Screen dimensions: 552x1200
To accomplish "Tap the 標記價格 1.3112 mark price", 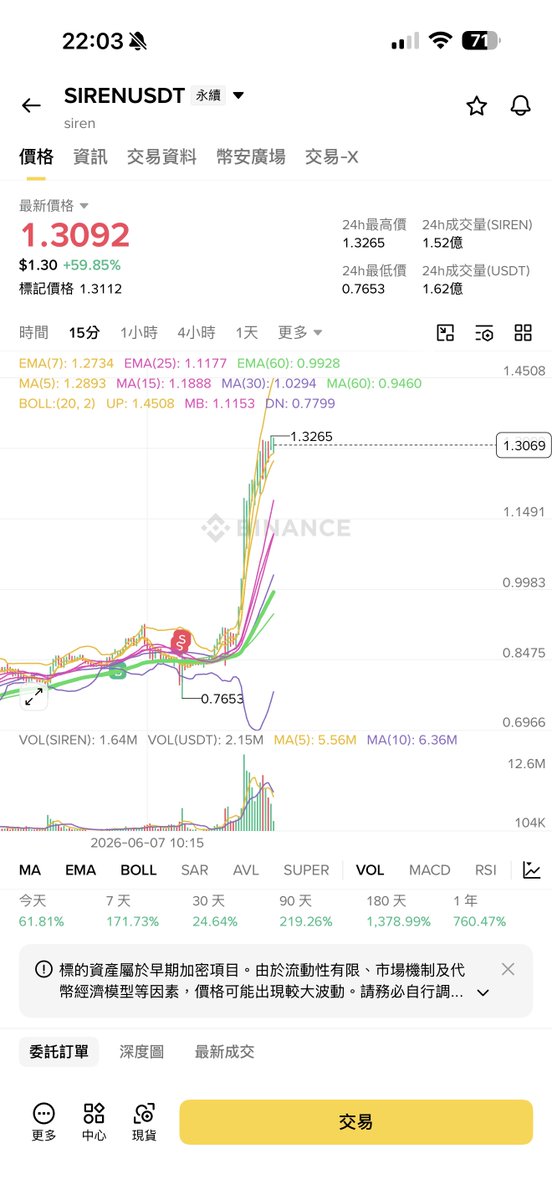I will pos(70,288).
